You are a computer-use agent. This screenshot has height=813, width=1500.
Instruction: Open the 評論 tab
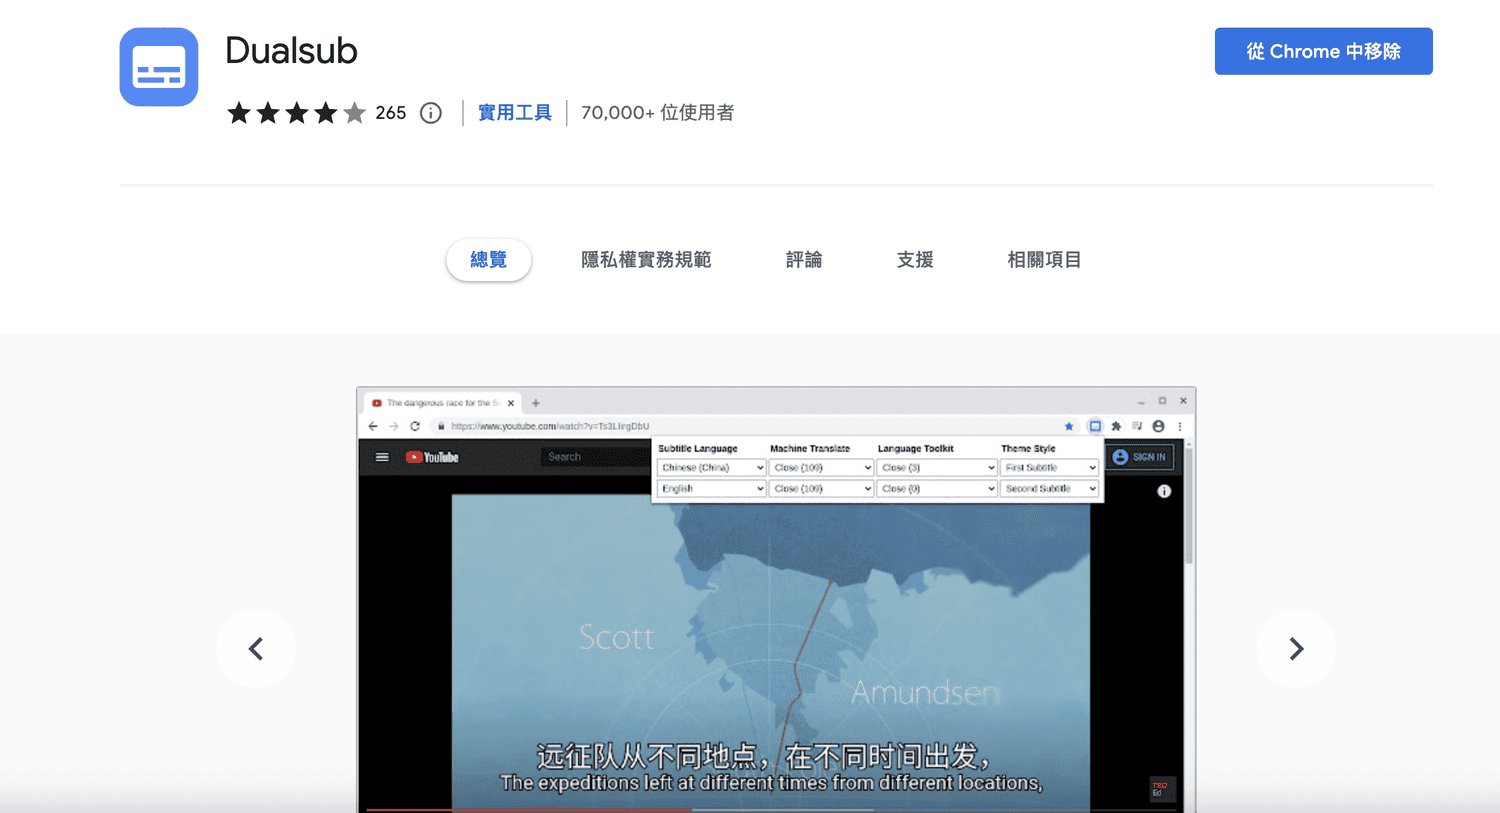tap(804, 260)
